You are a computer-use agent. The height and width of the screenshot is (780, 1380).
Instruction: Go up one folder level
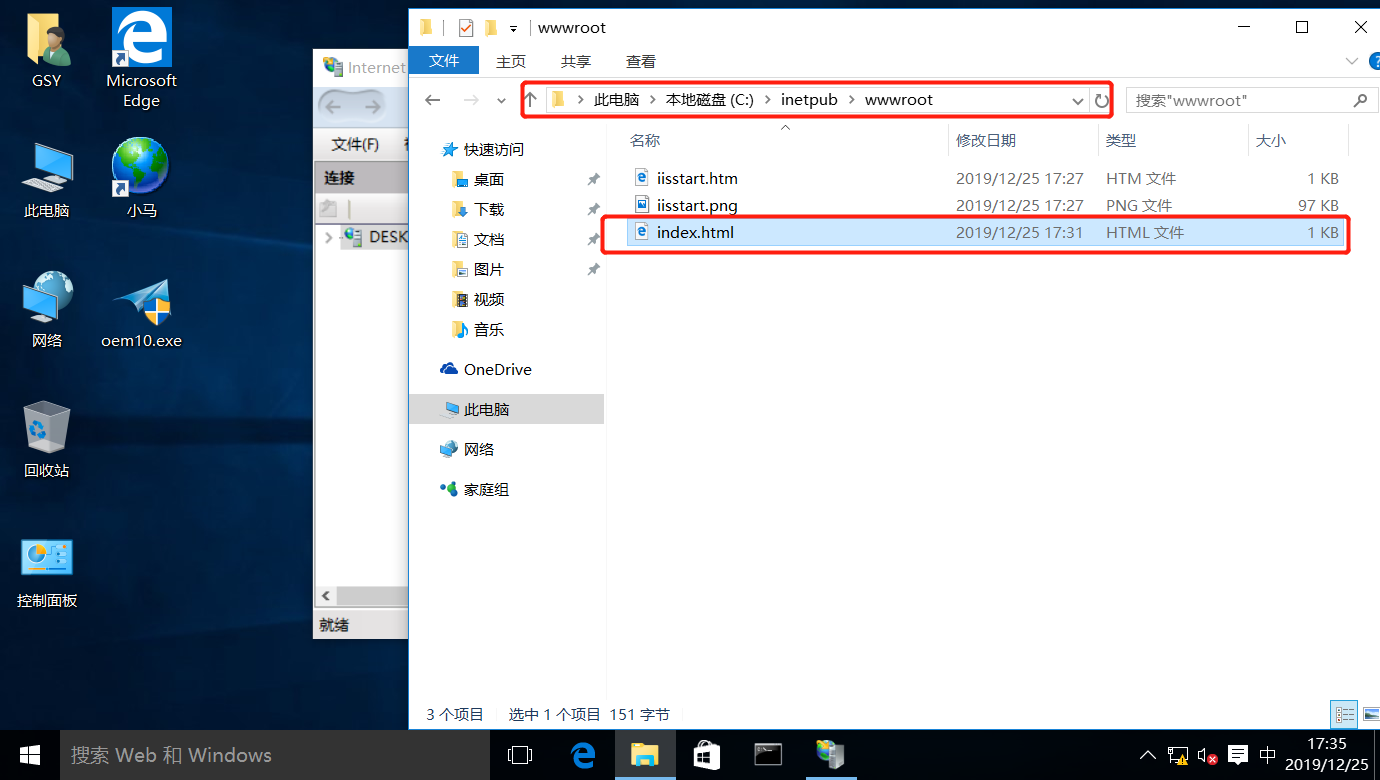pyautogui.click(x=531, y=100)
